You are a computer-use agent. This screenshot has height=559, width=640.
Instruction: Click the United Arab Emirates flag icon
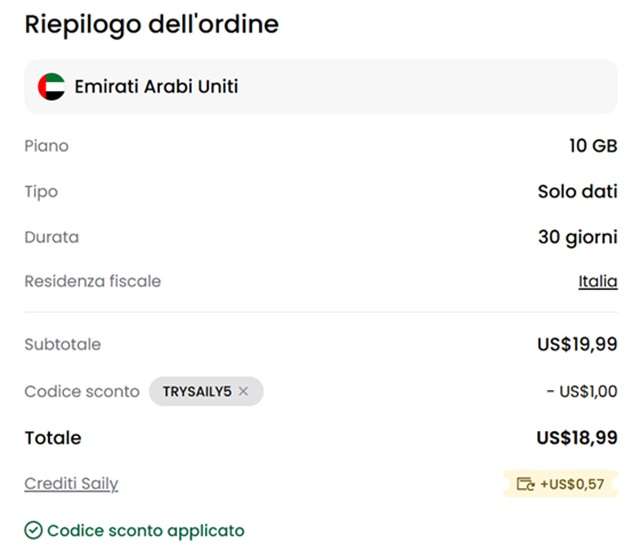click(x=51, y=87)
